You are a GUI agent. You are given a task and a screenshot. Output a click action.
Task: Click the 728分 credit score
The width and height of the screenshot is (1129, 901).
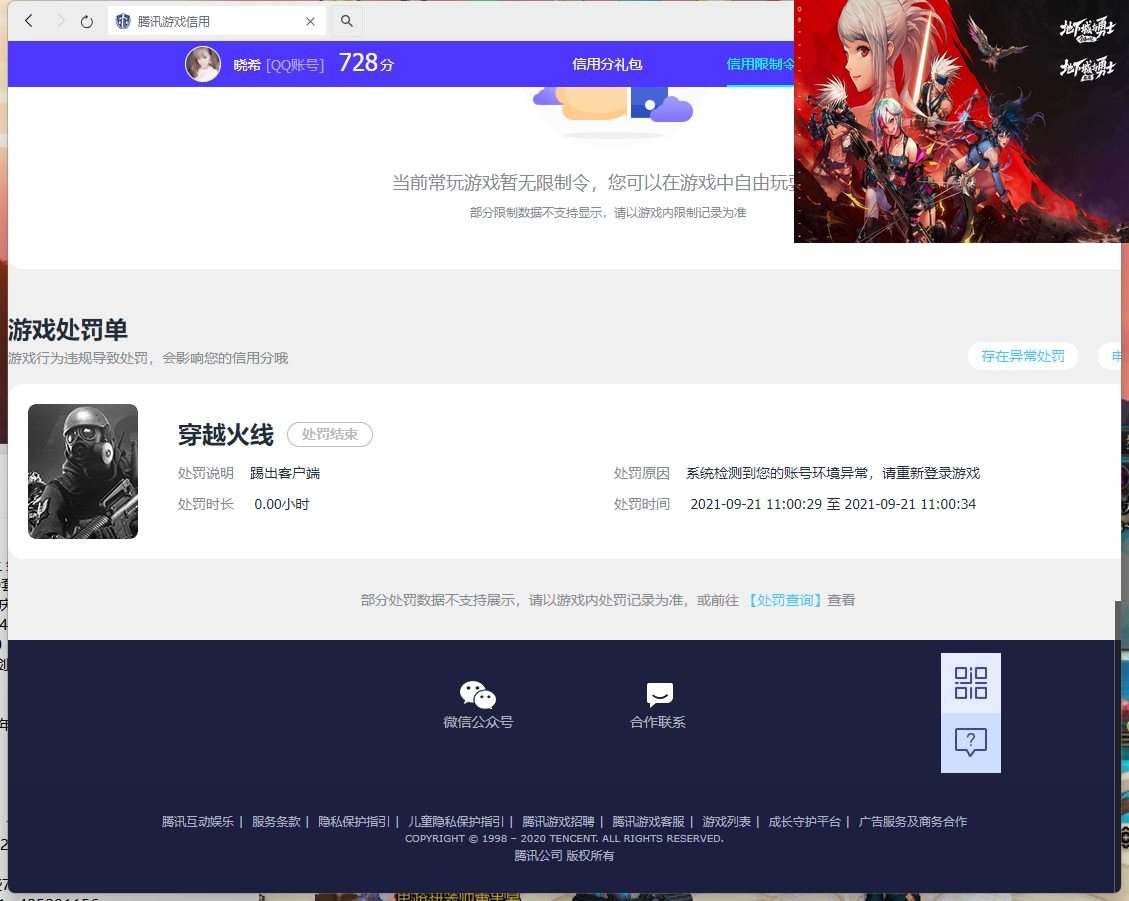coord(366,63)
